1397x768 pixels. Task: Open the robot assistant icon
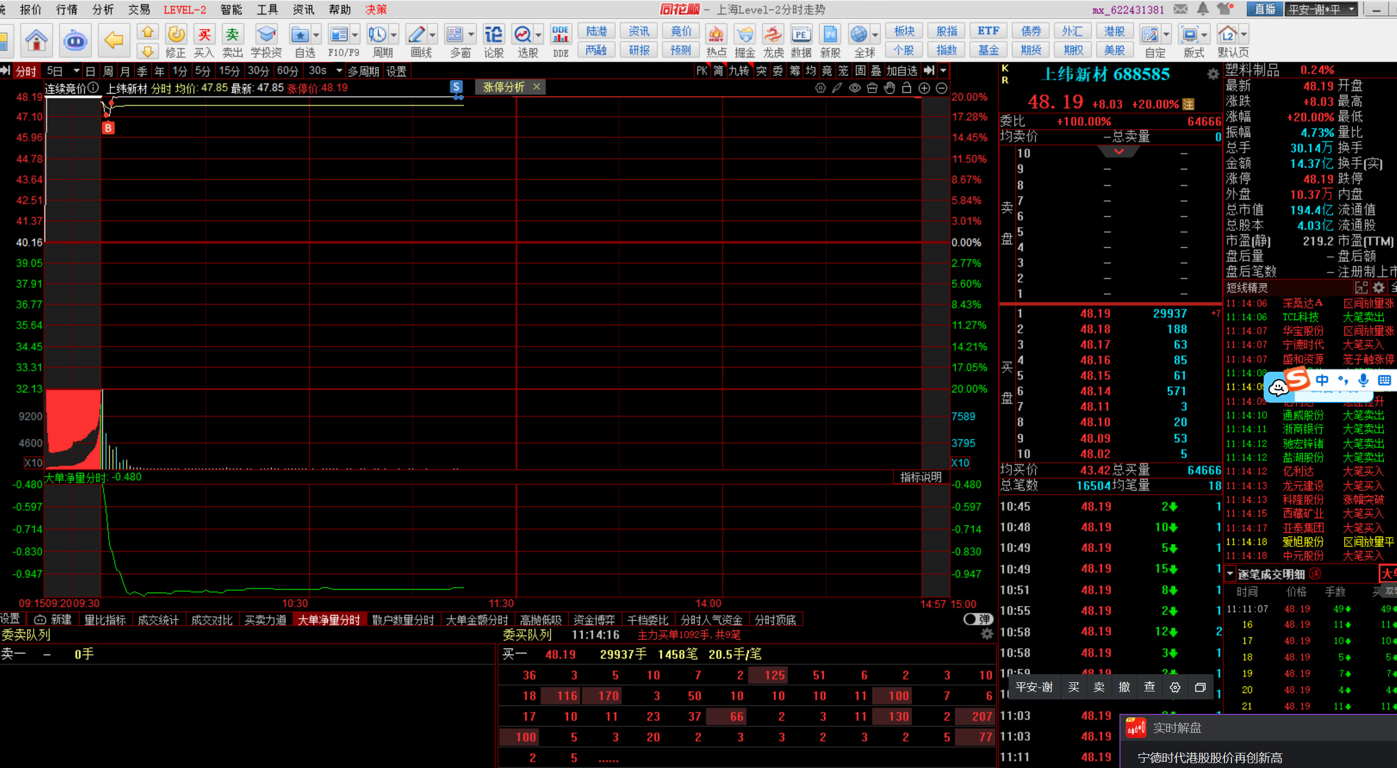pos(75,41)
